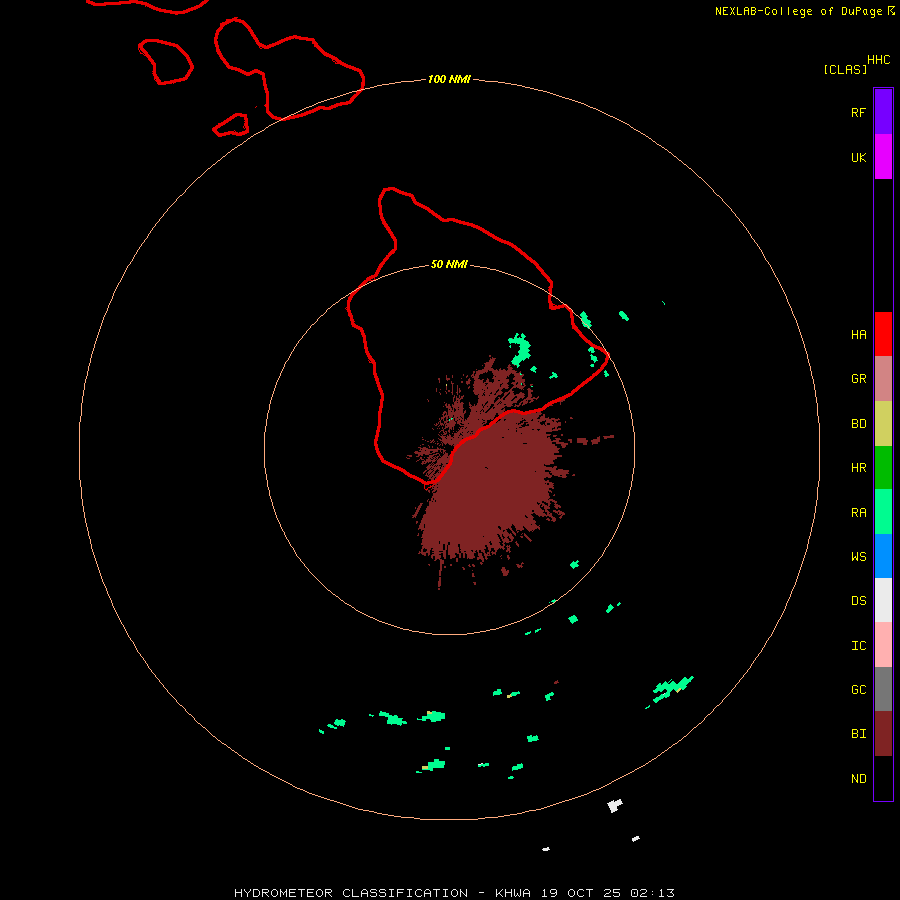900x900 pixels.
Task: Click the HR dark green legend swatch
Action: pos(883,468)
